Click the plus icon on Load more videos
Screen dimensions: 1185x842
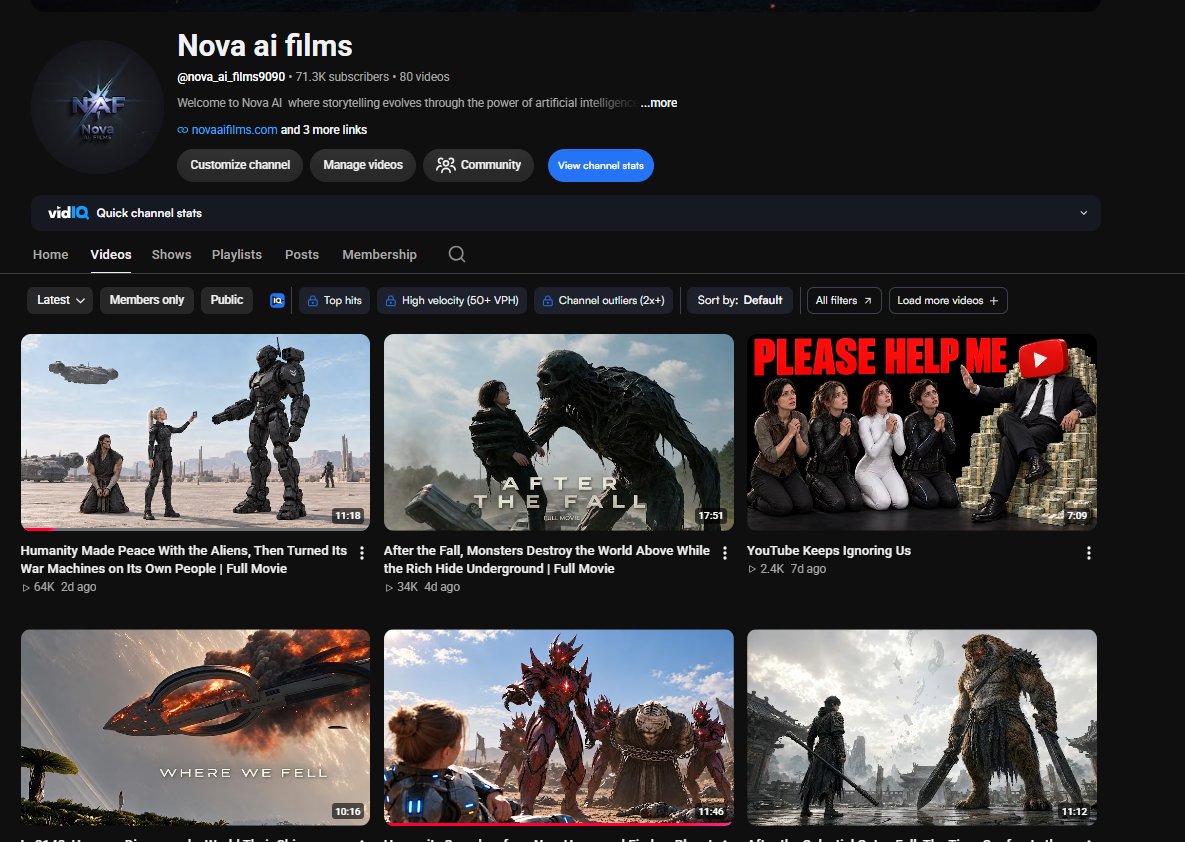994,301
